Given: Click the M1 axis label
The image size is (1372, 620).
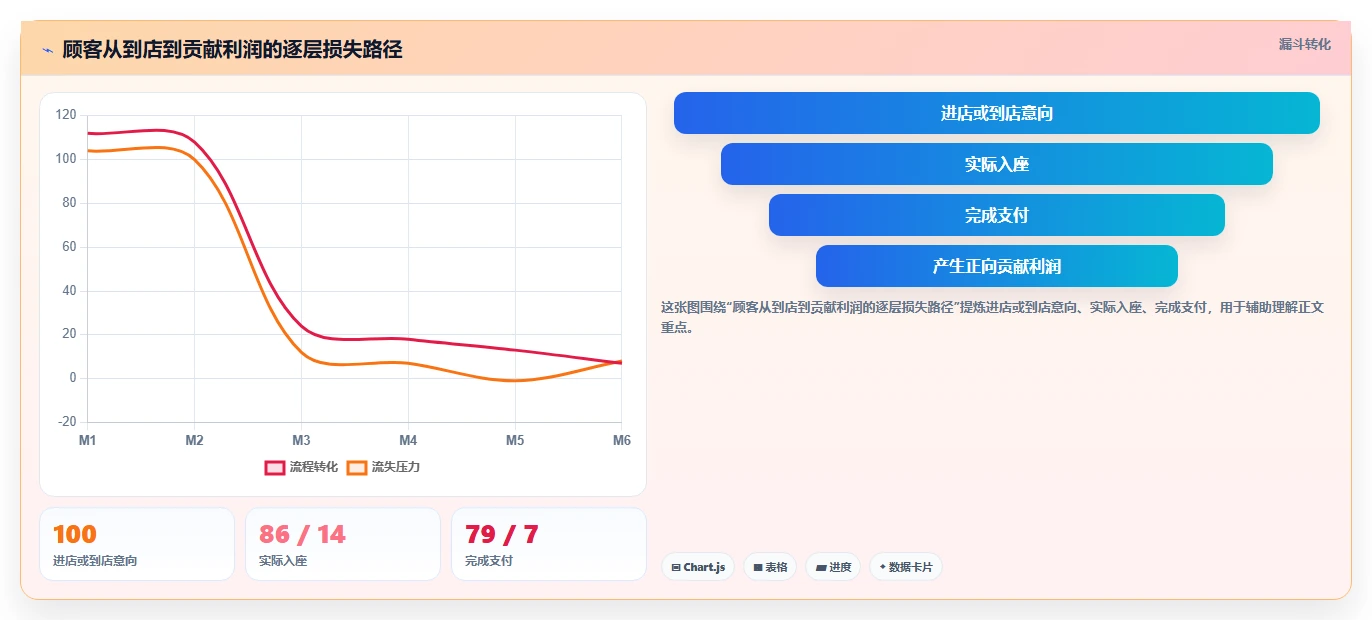Looking at the screenshot, I should point(88,440).
